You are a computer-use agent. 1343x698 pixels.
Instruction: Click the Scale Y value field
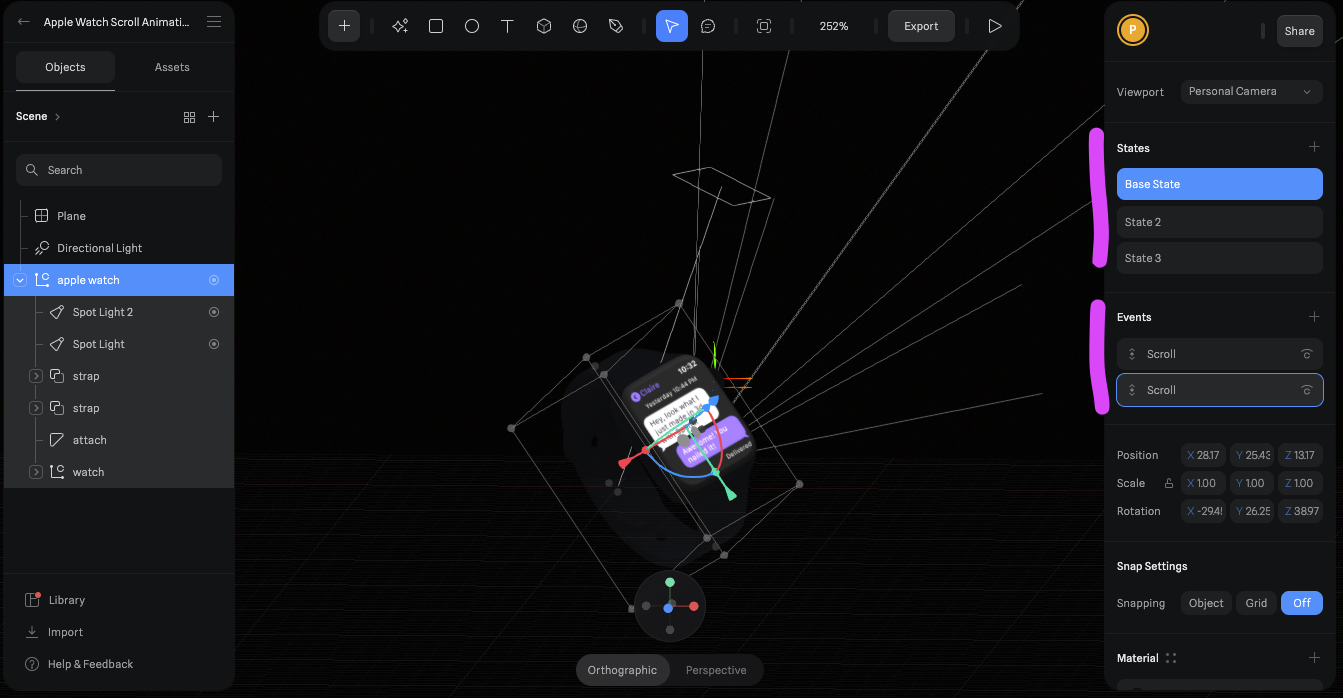click(x=1252, y=483)
